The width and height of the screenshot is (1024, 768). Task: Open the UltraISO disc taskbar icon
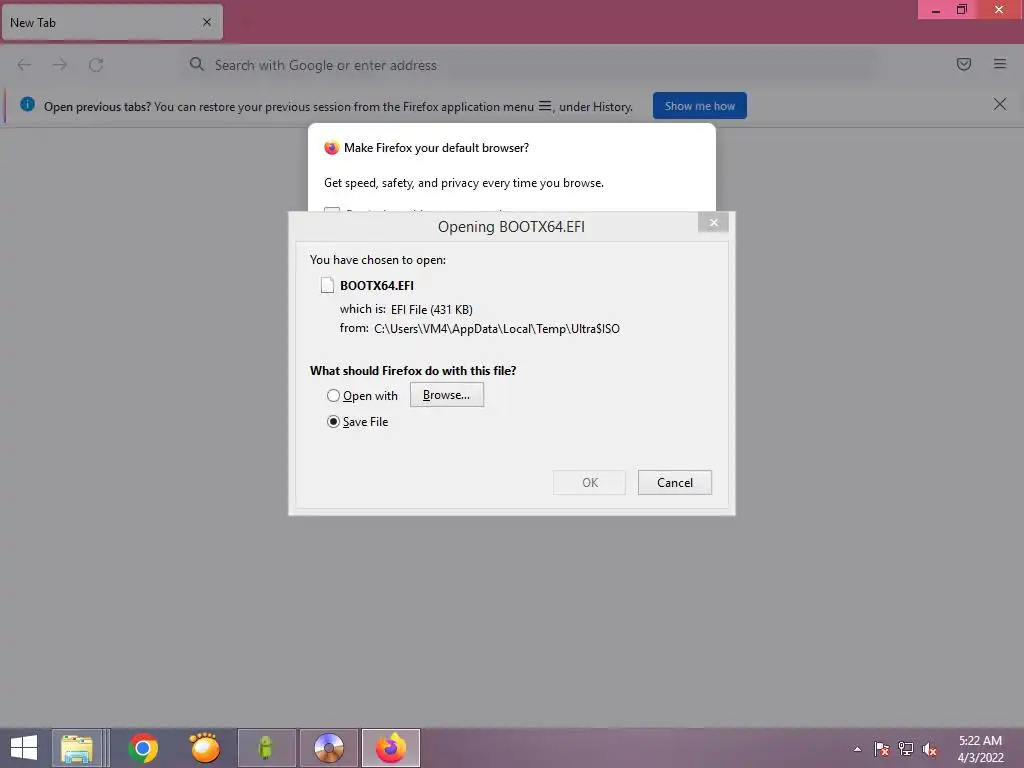tap(328, 748)
